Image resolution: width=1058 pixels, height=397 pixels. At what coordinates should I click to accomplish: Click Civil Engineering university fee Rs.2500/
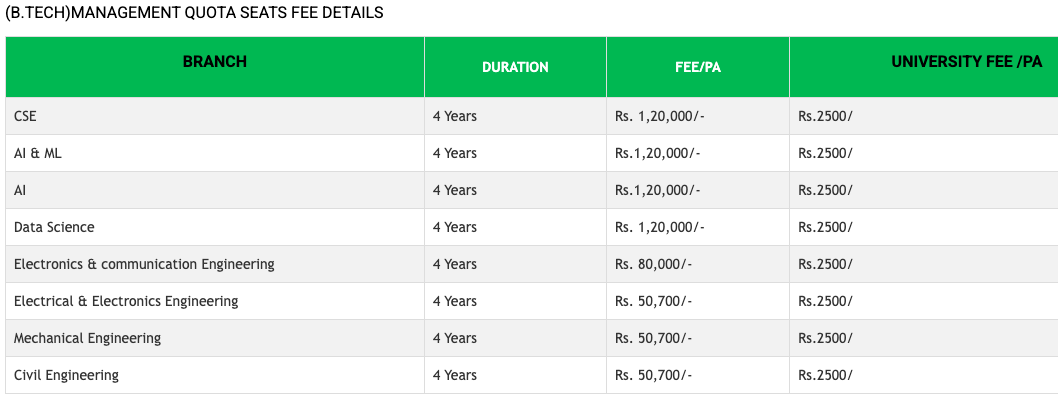coord(924,375)
